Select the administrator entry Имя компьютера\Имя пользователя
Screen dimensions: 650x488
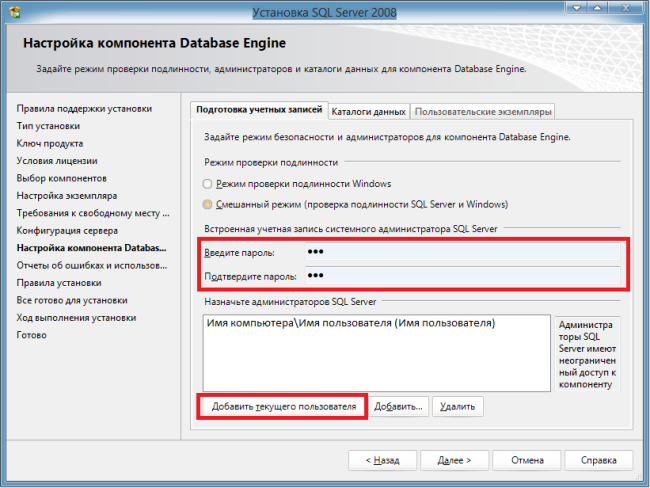coord(351,323)
